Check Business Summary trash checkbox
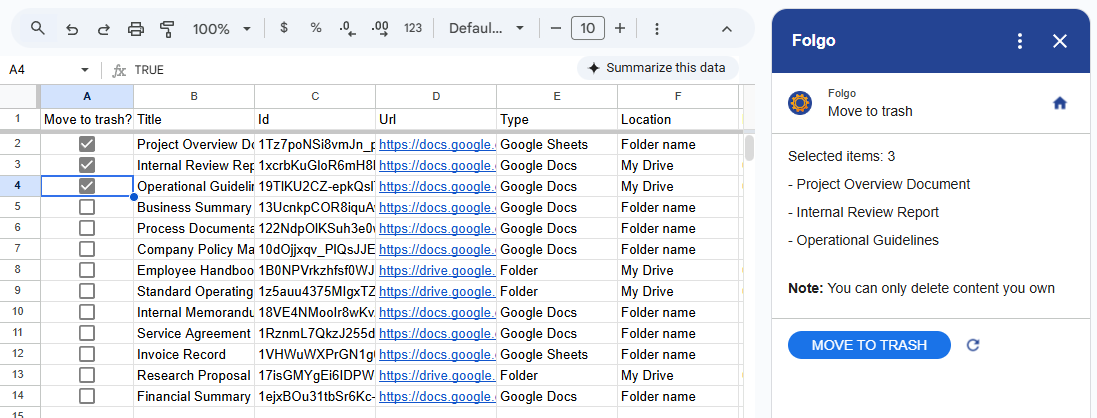This screenshot has width=1097, height=418. (x=87, y=207)
